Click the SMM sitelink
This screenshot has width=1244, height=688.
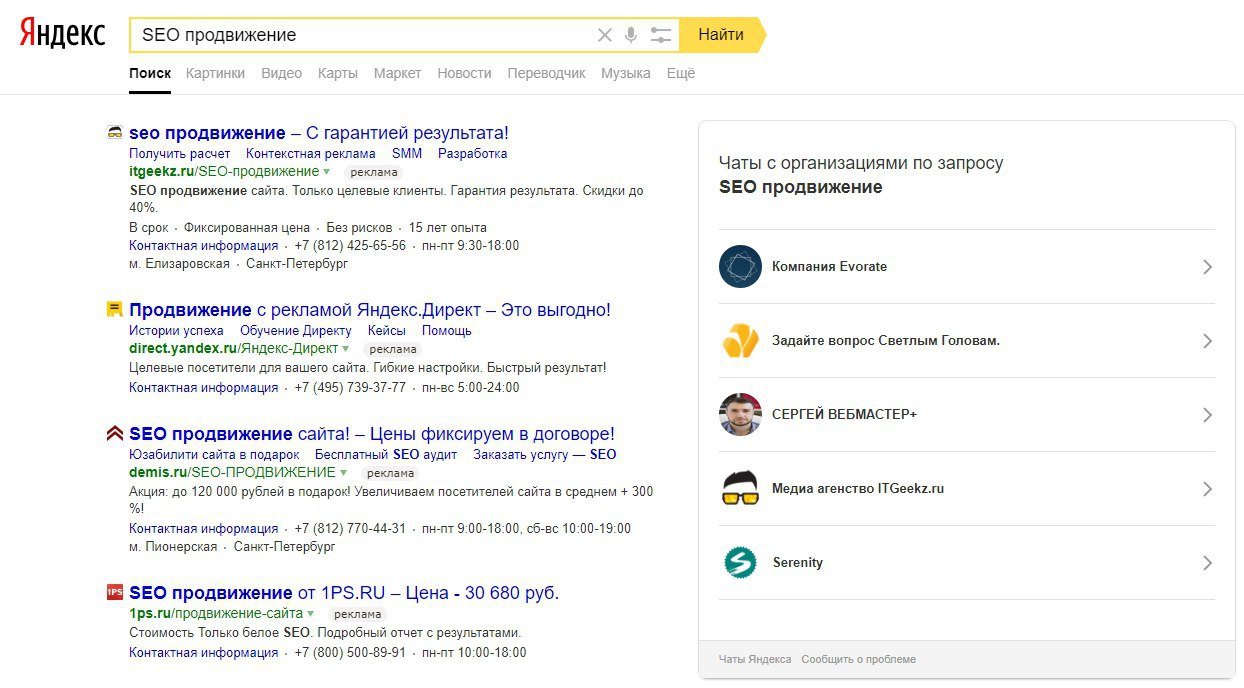click(x=407, y=154)
